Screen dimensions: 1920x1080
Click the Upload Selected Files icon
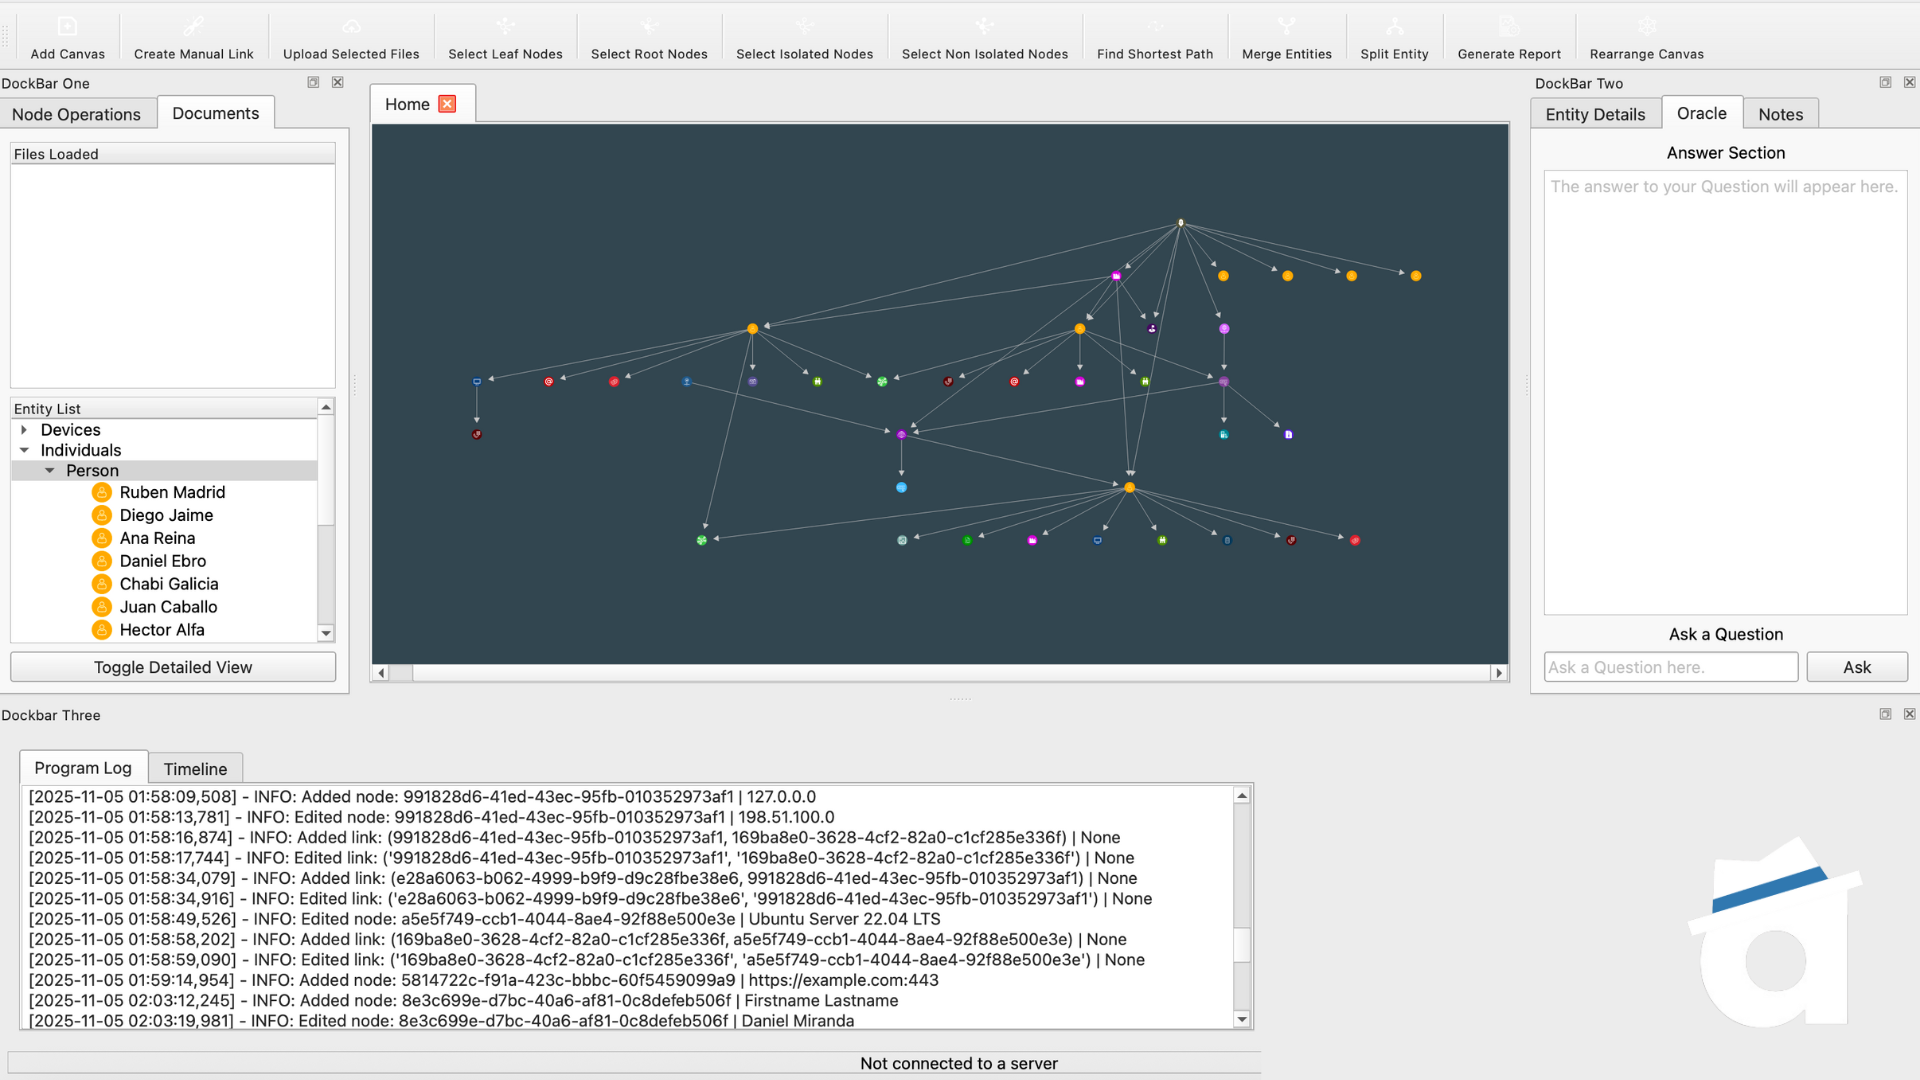[351, 27]
